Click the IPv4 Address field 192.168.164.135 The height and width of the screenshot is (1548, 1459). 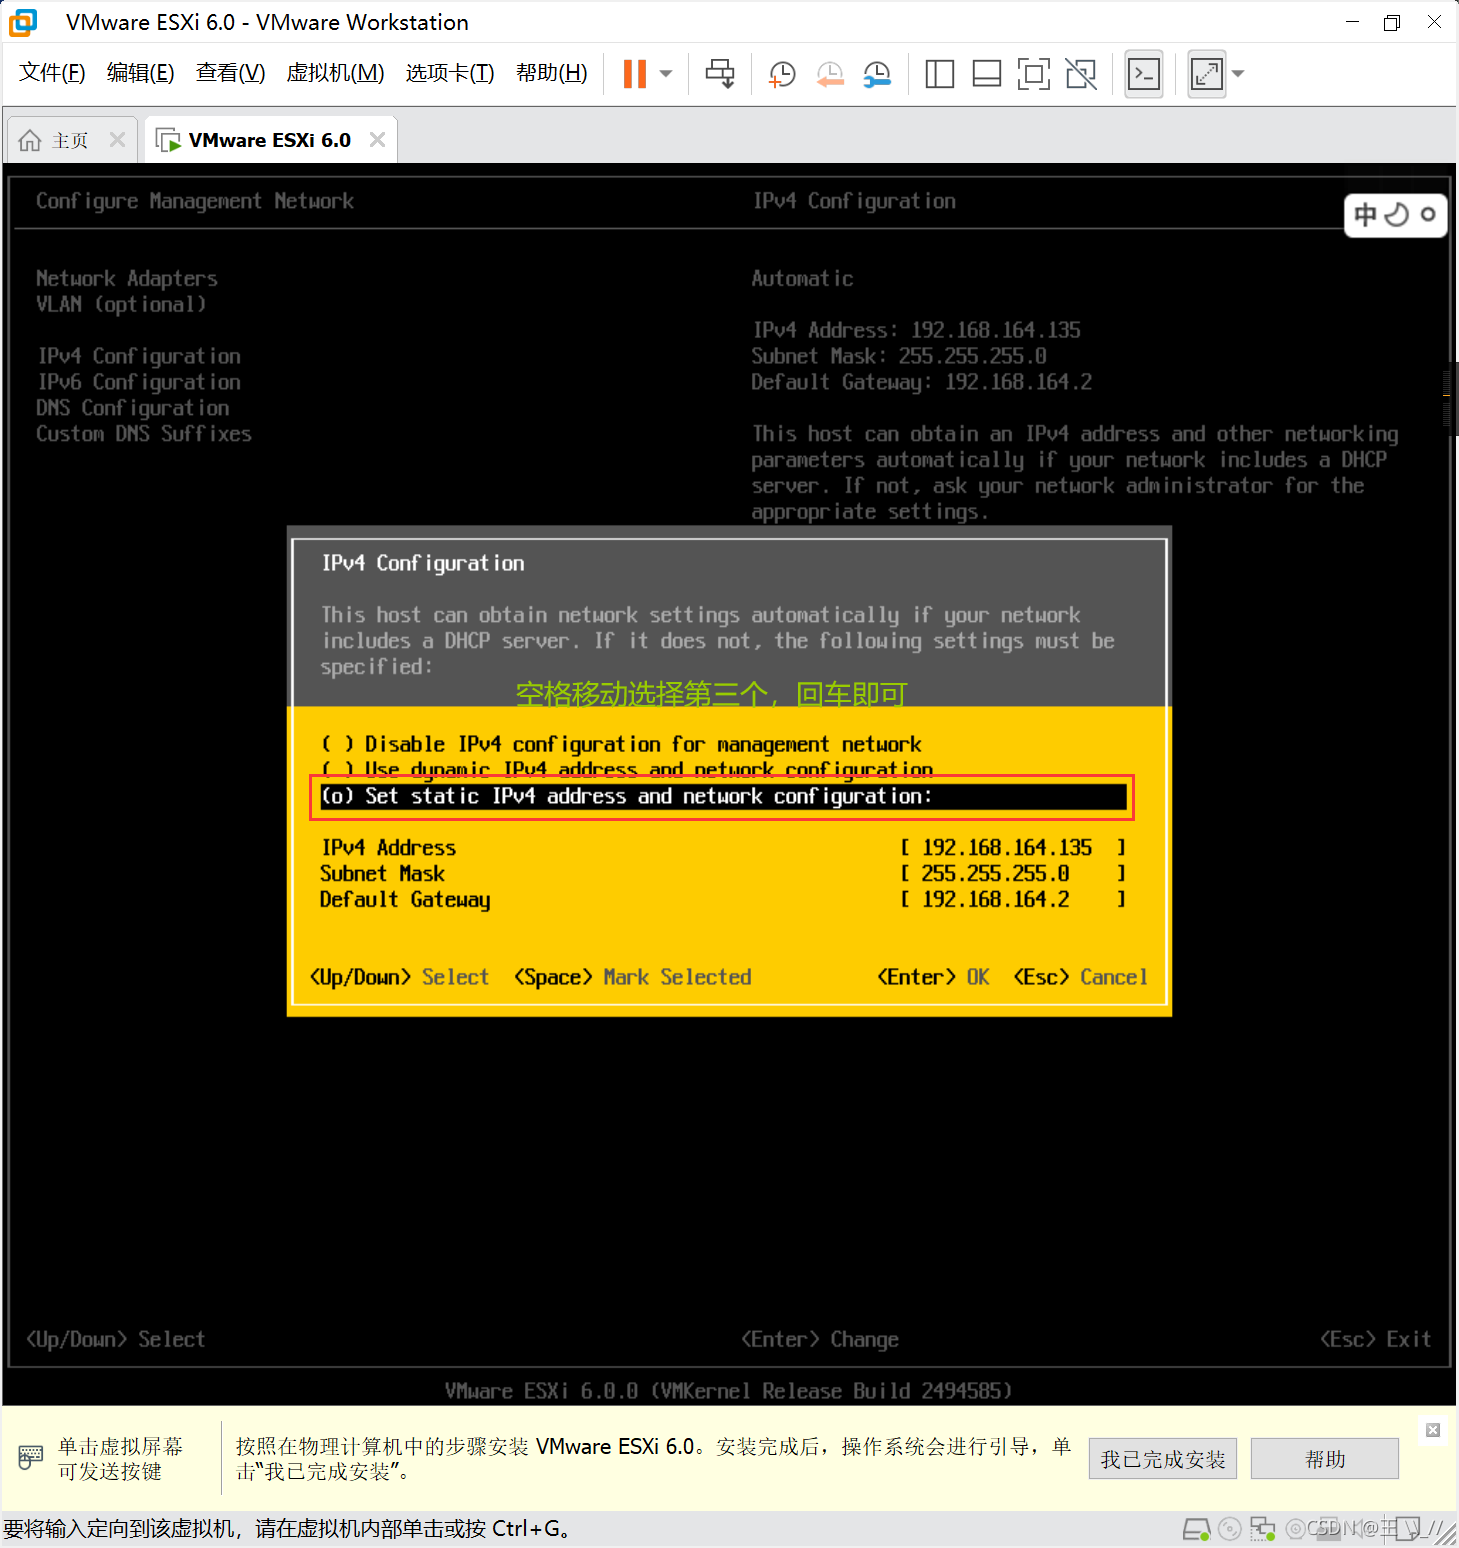1012,848
